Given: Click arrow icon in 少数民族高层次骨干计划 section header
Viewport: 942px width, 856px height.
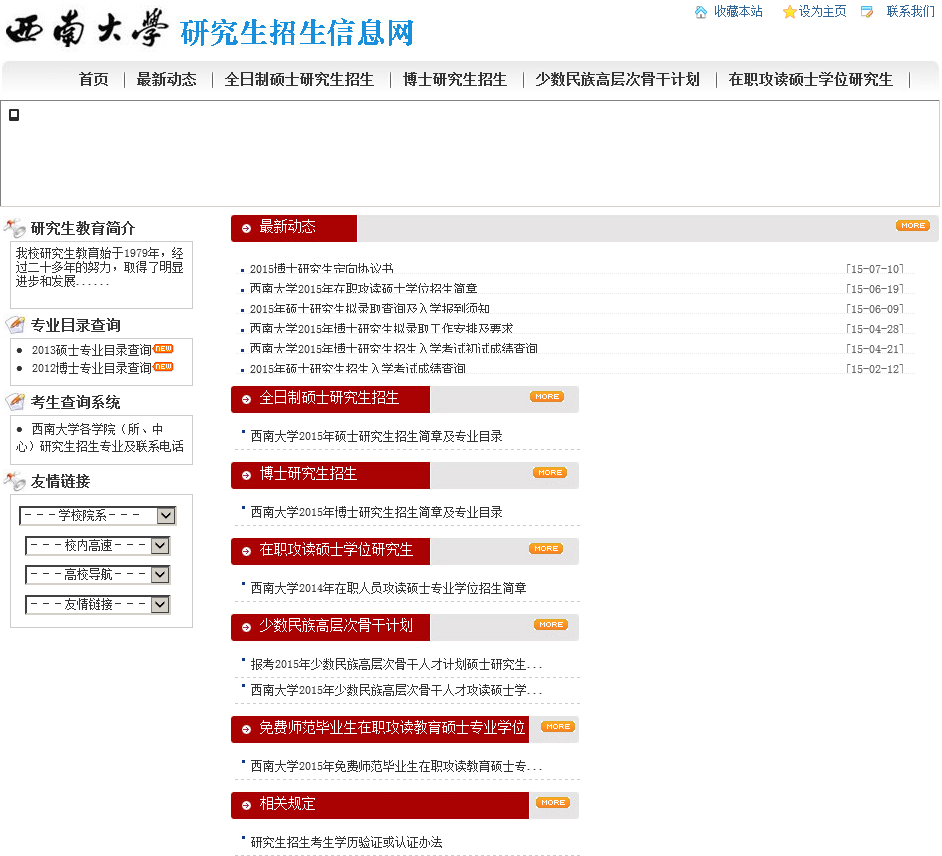Looking at the screenshot, I should (246, 628).
